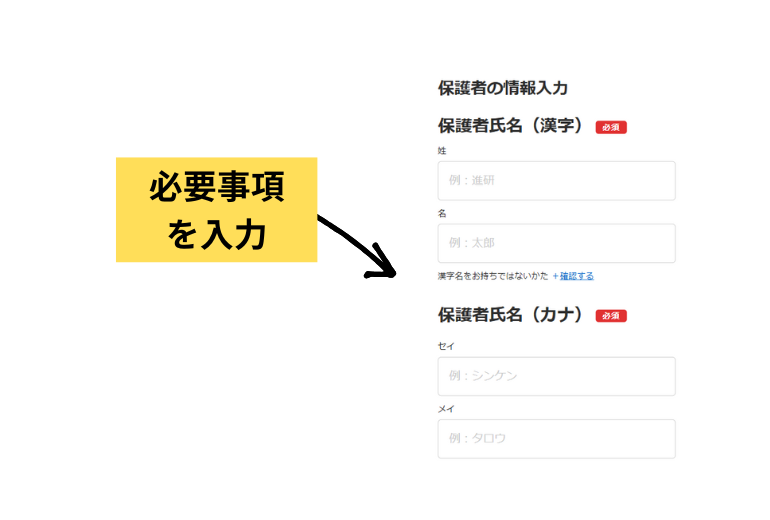770x520 pixels.
Task: Open the 確認する link
Action: pos(577,276)
